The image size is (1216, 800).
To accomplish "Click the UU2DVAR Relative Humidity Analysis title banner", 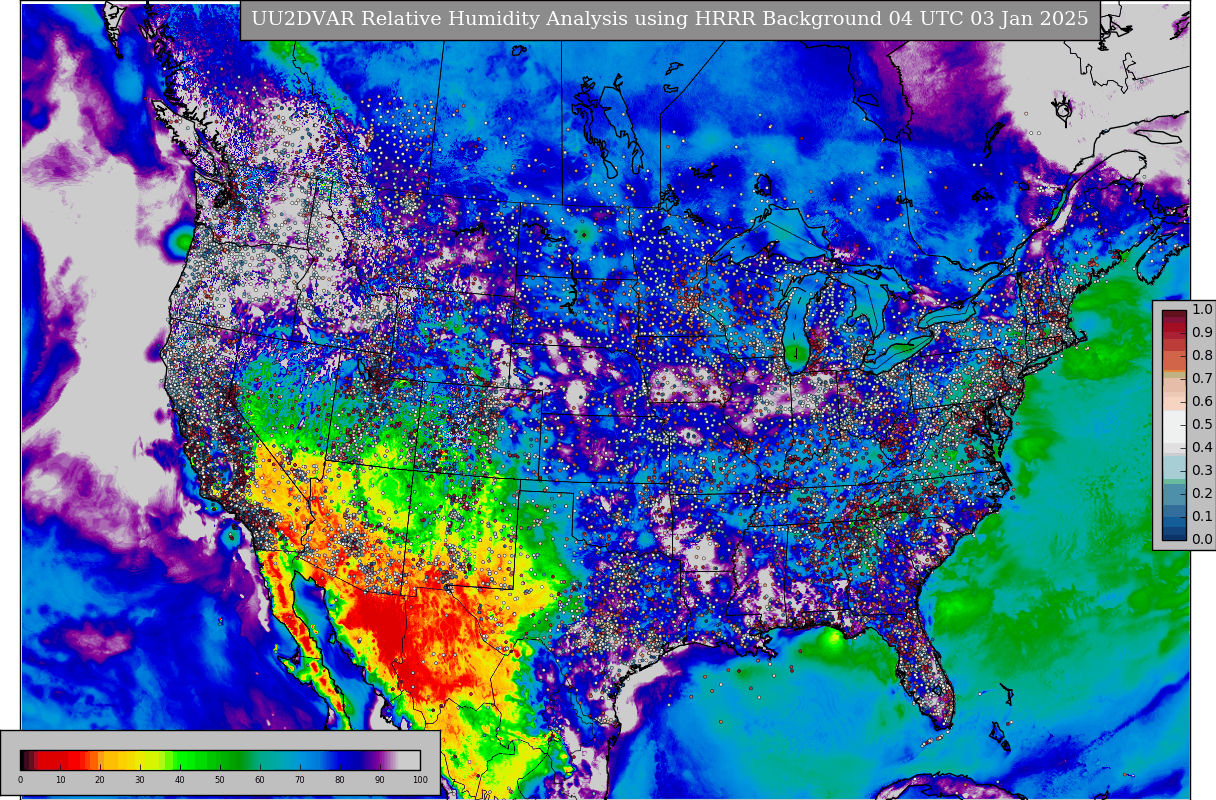I will tap(670, 19).
